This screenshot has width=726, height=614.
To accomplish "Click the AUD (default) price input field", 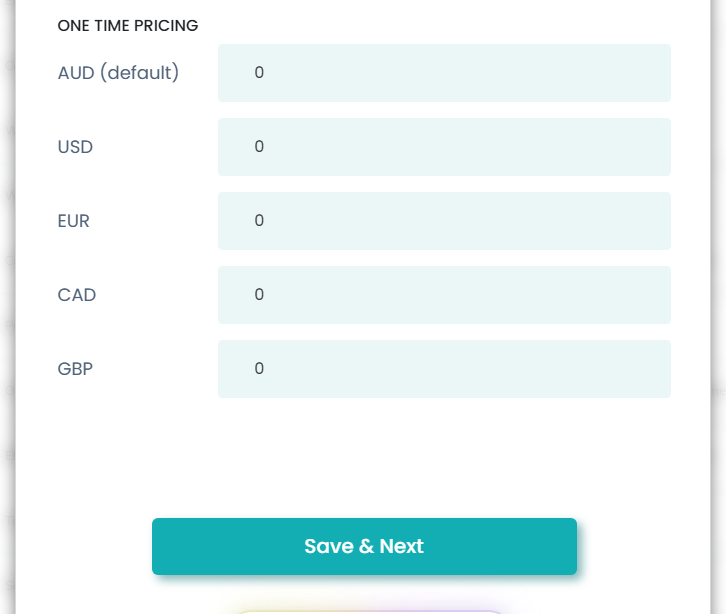I will coord(444,73).
